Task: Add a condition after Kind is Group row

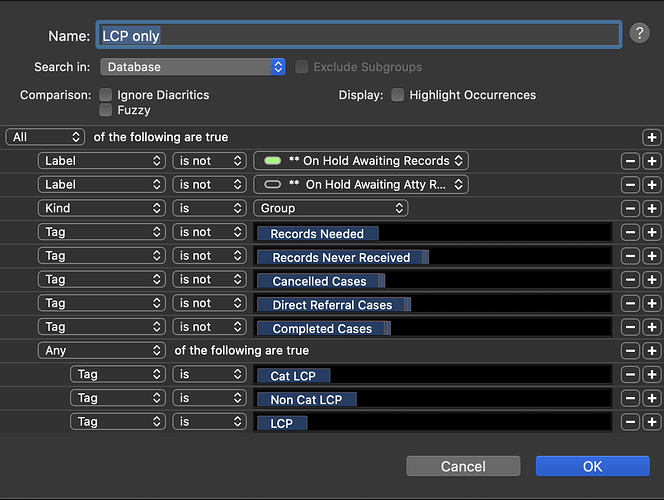Action: (652, 208)
